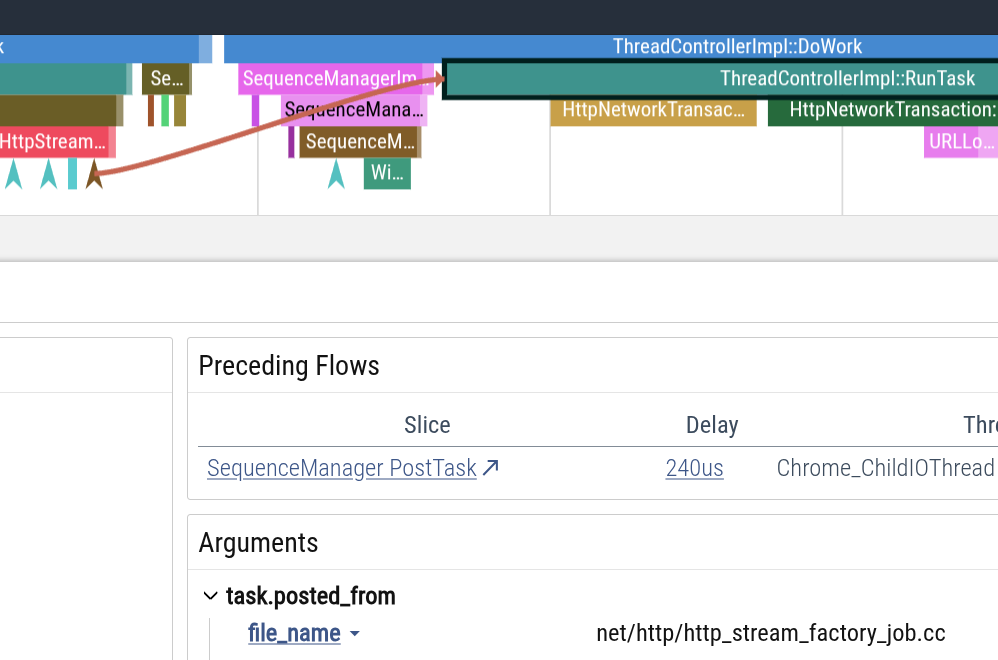Click arrow icon next to SequenceManager PostTask
Image resolution: width=998 pixels, height=660 pixels.
pos(491,468)
